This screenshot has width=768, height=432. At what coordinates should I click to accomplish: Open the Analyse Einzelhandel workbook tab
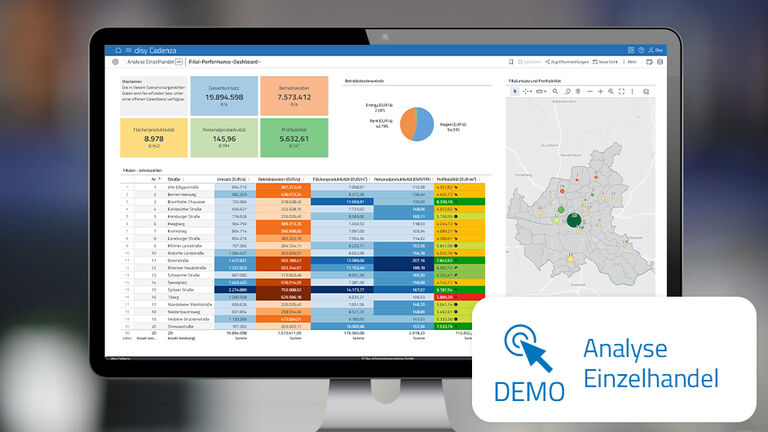[x=138, y=62]
